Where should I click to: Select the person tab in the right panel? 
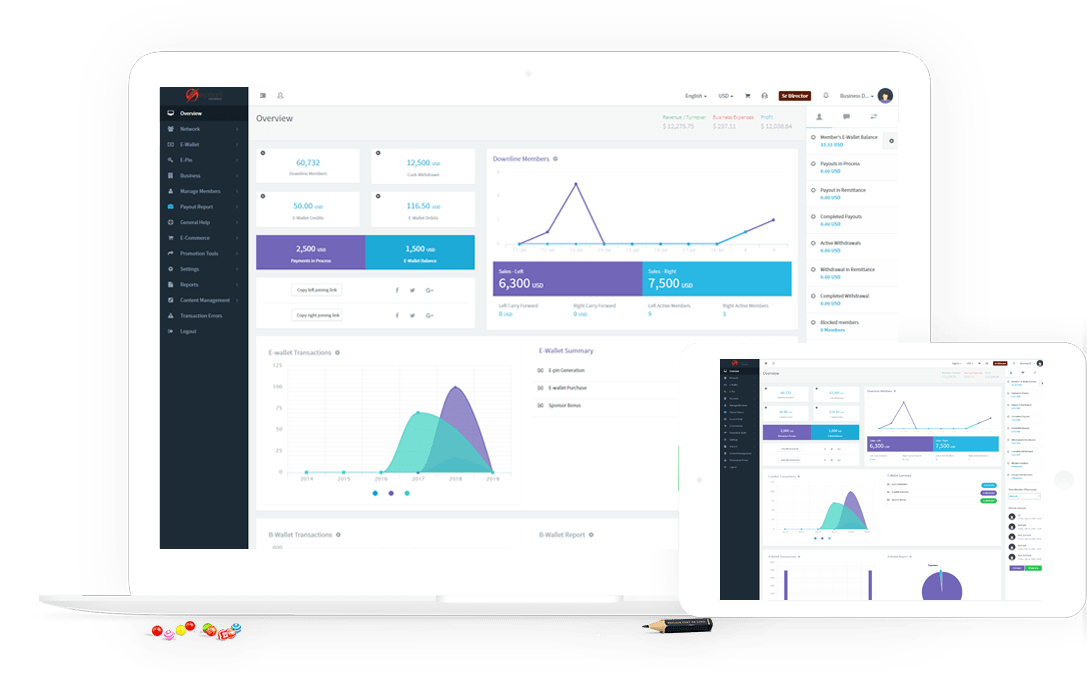[819, 117]
